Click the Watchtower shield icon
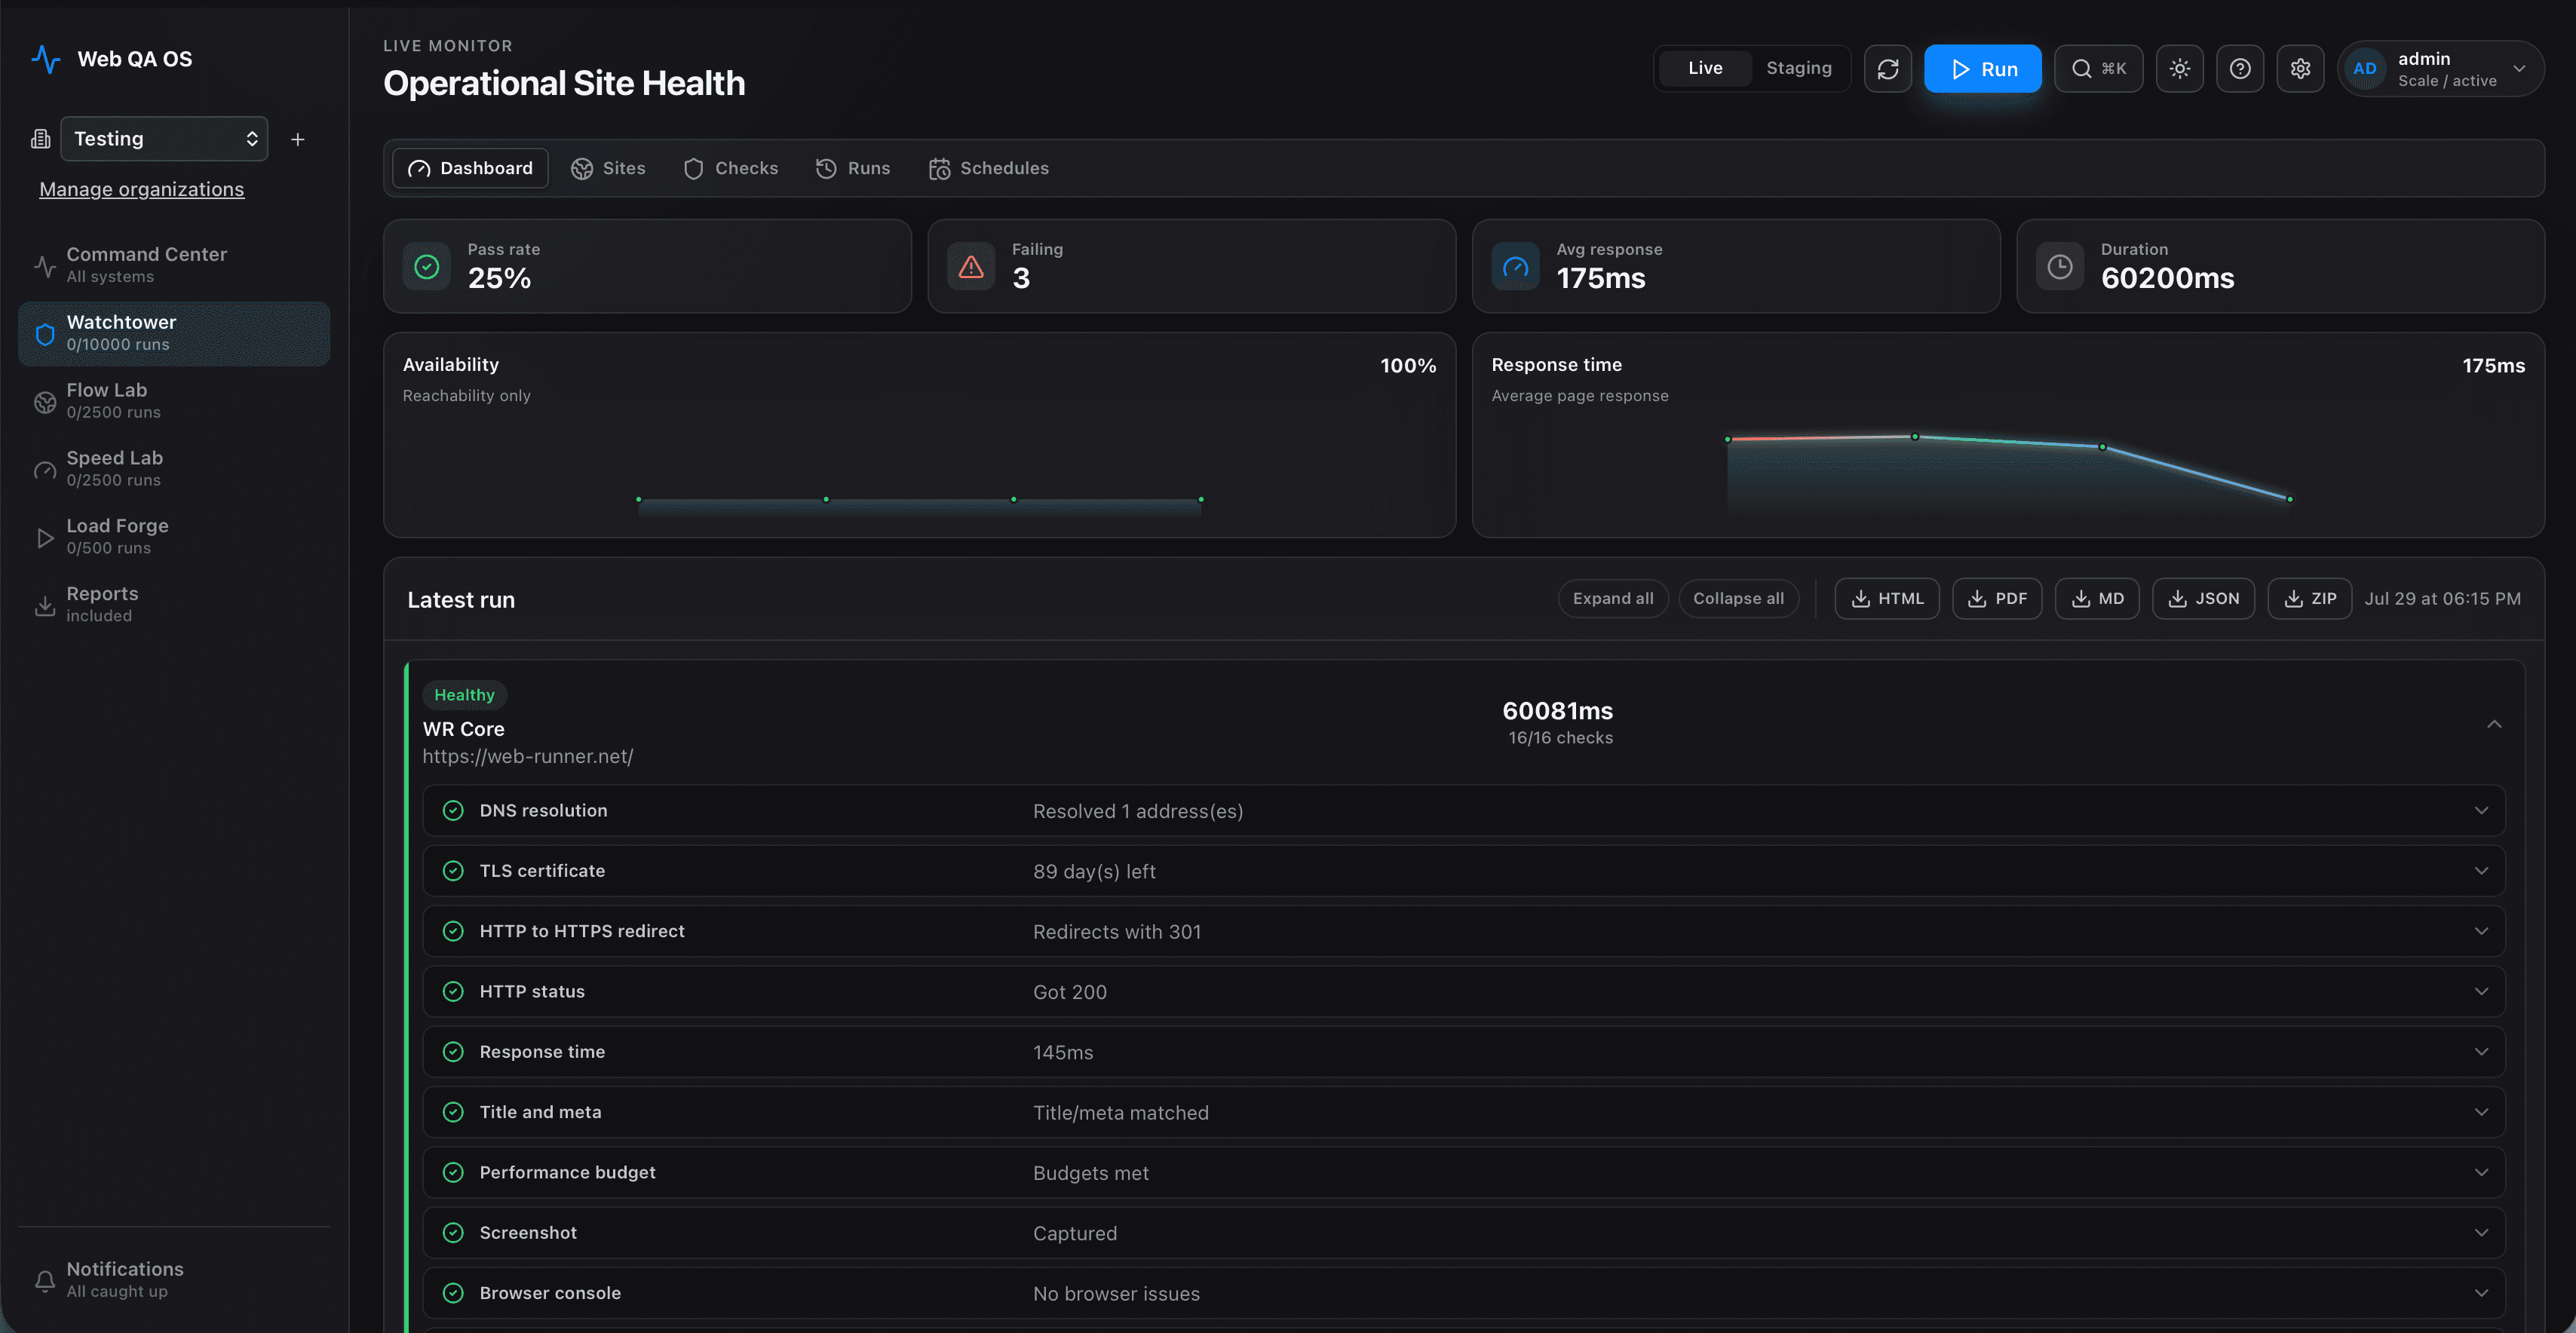This screenshot has width=2576, height=1333. point(45,334)
